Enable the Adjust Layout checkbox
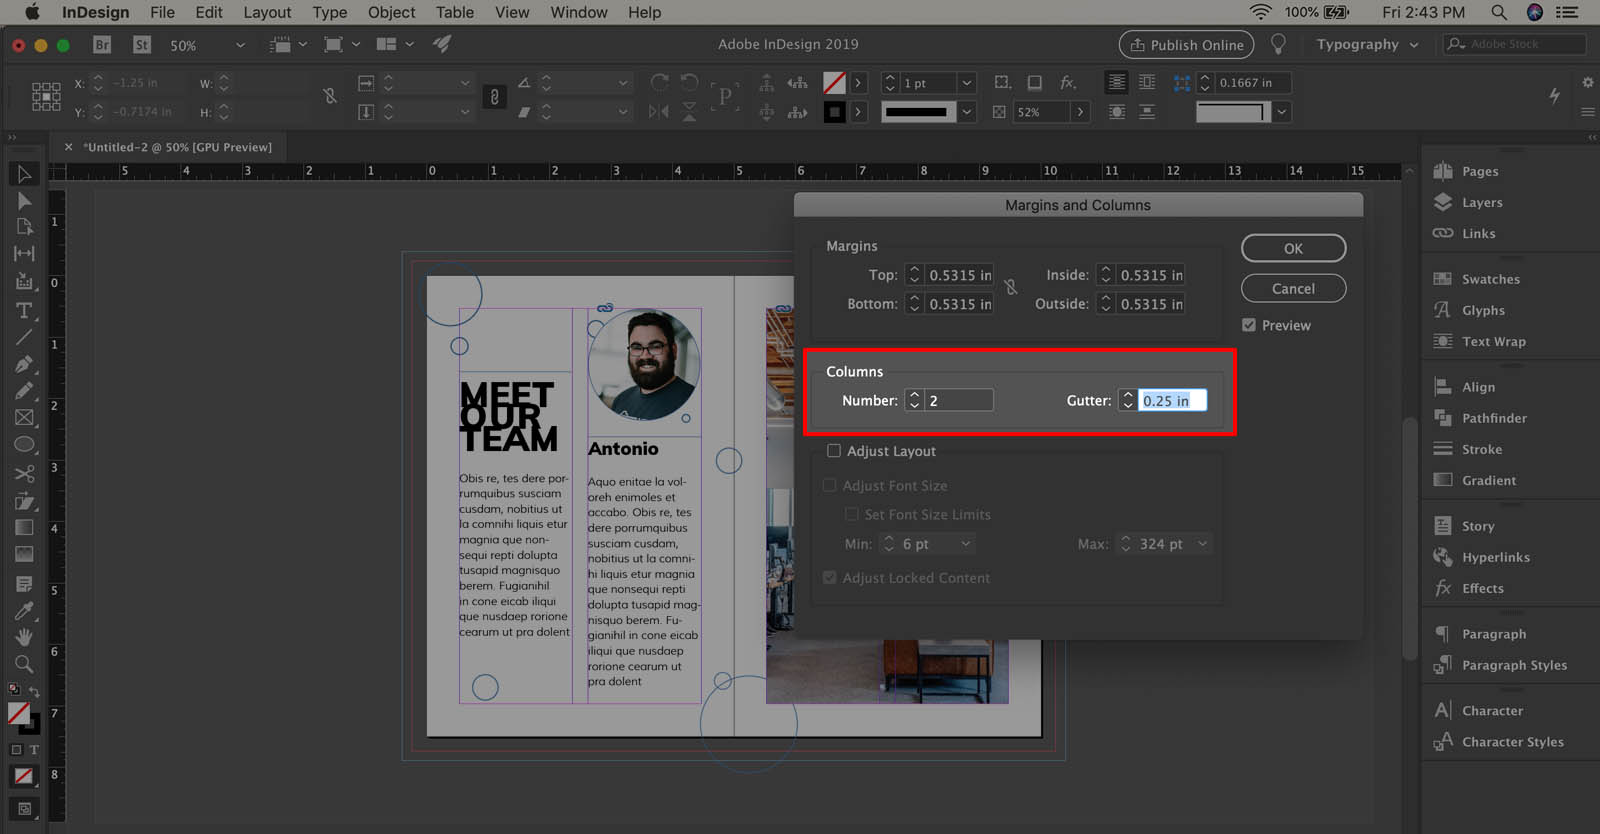Image resolution: width=1600 pixels, height=834 pixels. (x=834, y=451)
